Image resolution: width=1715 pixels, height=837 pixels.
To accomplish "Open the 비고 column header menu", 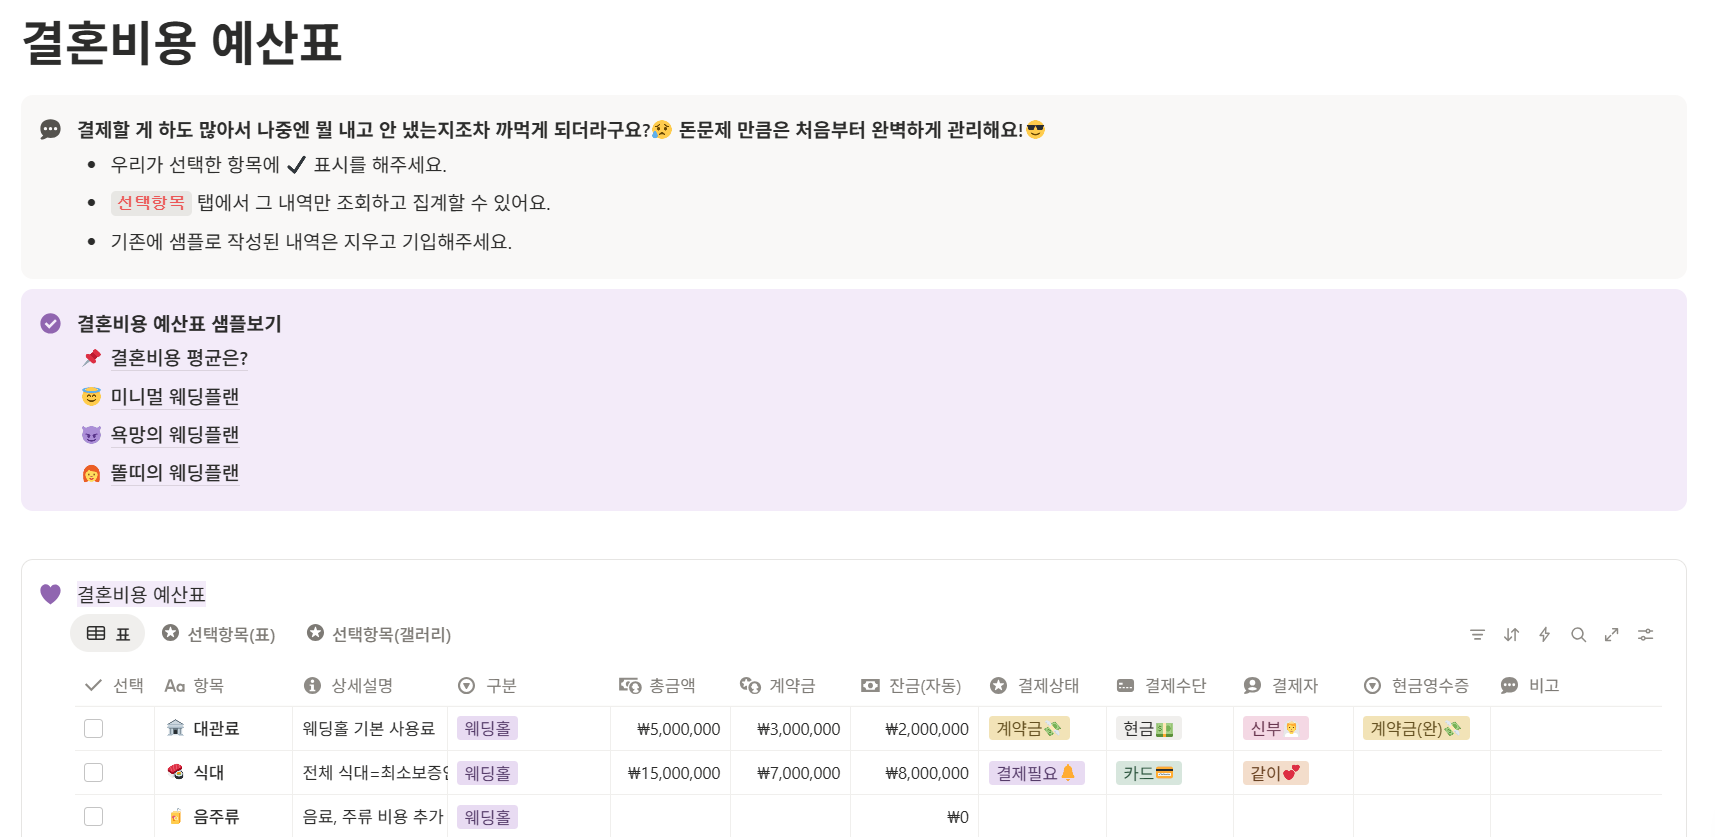I will pyautogui.click(x=1576, y=685).
